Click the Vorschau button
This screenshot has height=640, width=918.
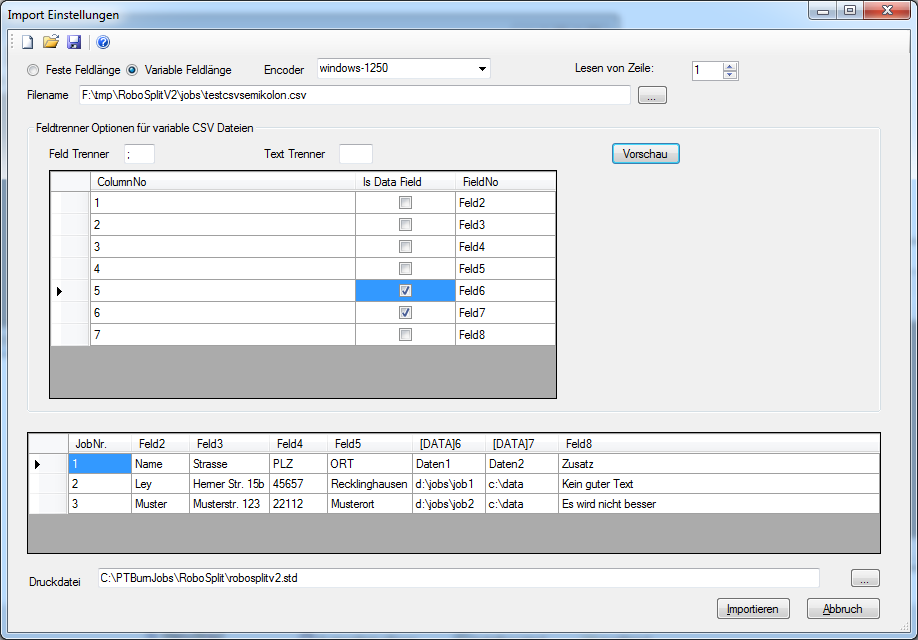[x=645, y=154]
